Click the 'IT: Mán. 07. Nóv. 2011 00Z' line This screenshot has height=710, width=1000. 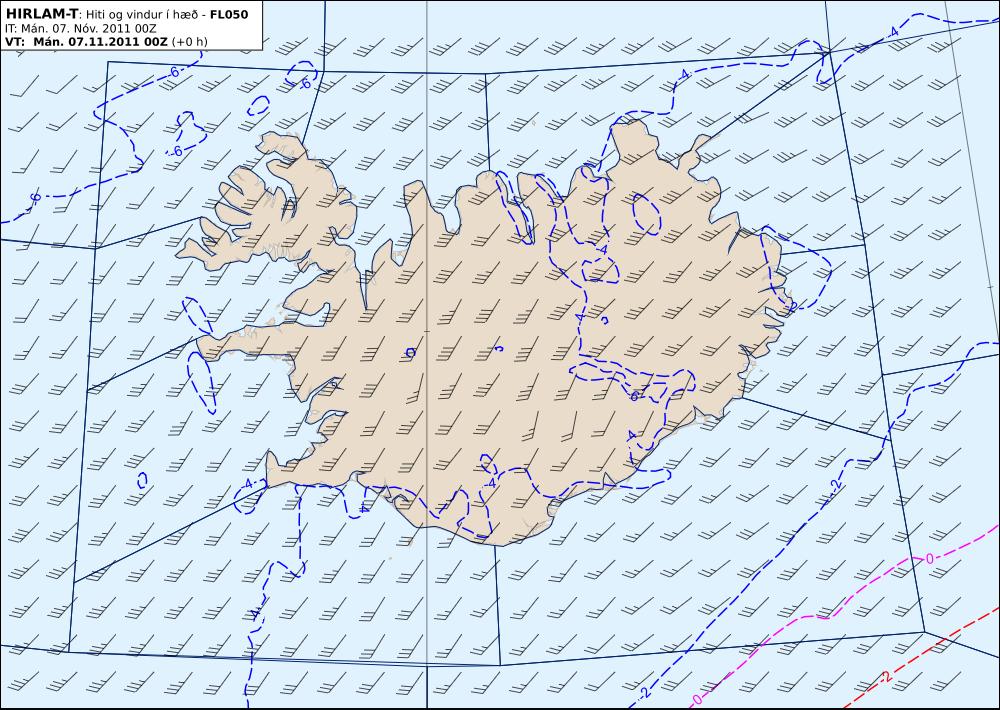coord(80,28)
